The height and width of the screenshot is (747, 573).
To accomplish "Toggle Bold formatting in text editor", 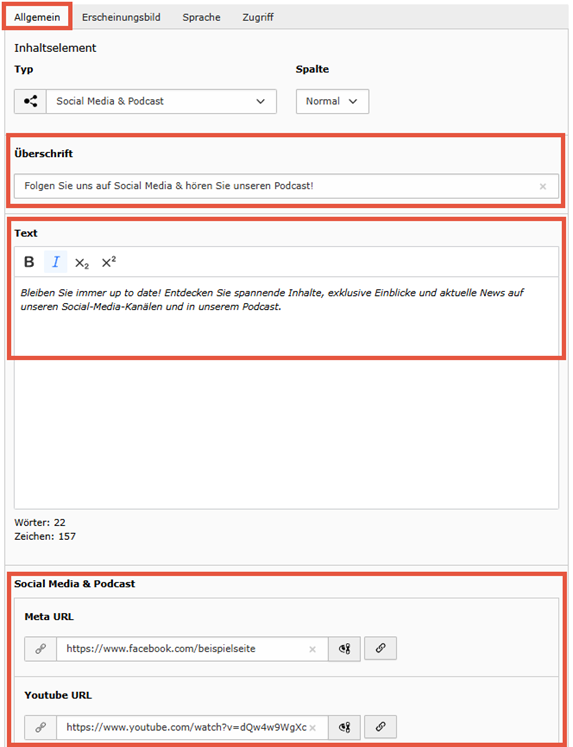I will (30, 262).
